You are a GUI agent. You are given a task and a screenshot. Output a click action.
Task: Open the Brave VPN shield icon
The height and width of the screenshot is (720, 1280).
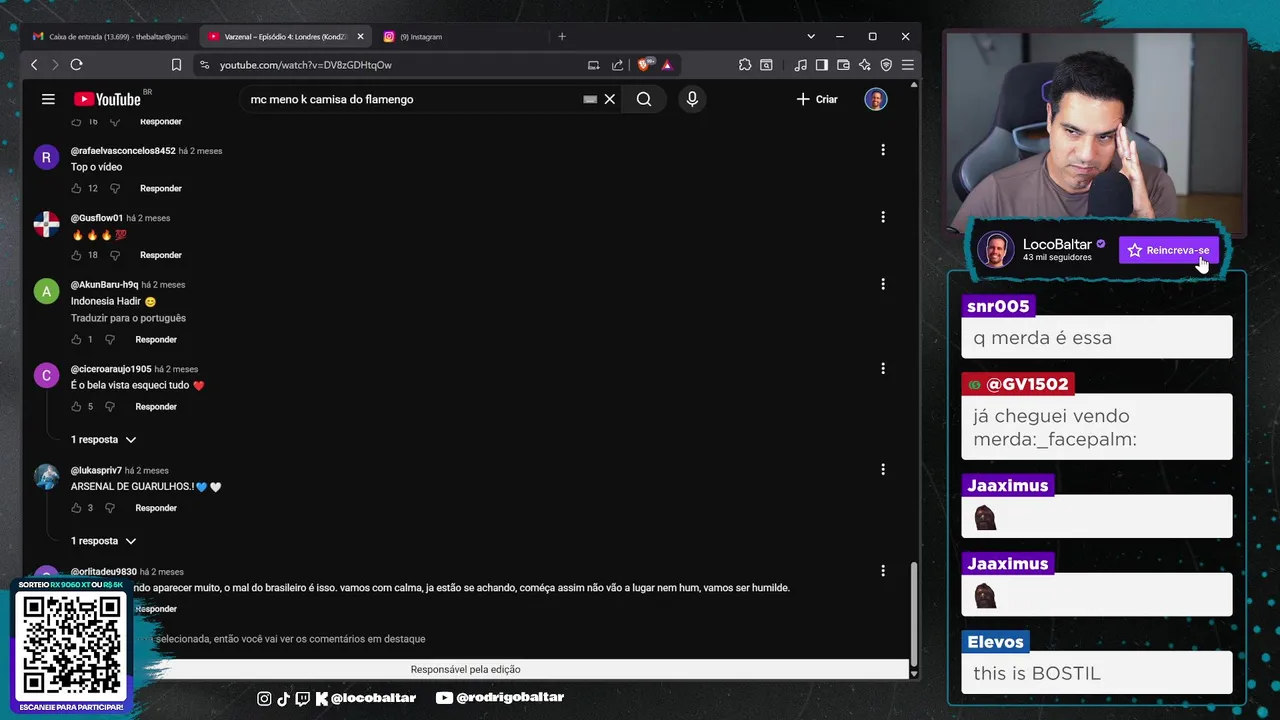click(x=886, y=65)
